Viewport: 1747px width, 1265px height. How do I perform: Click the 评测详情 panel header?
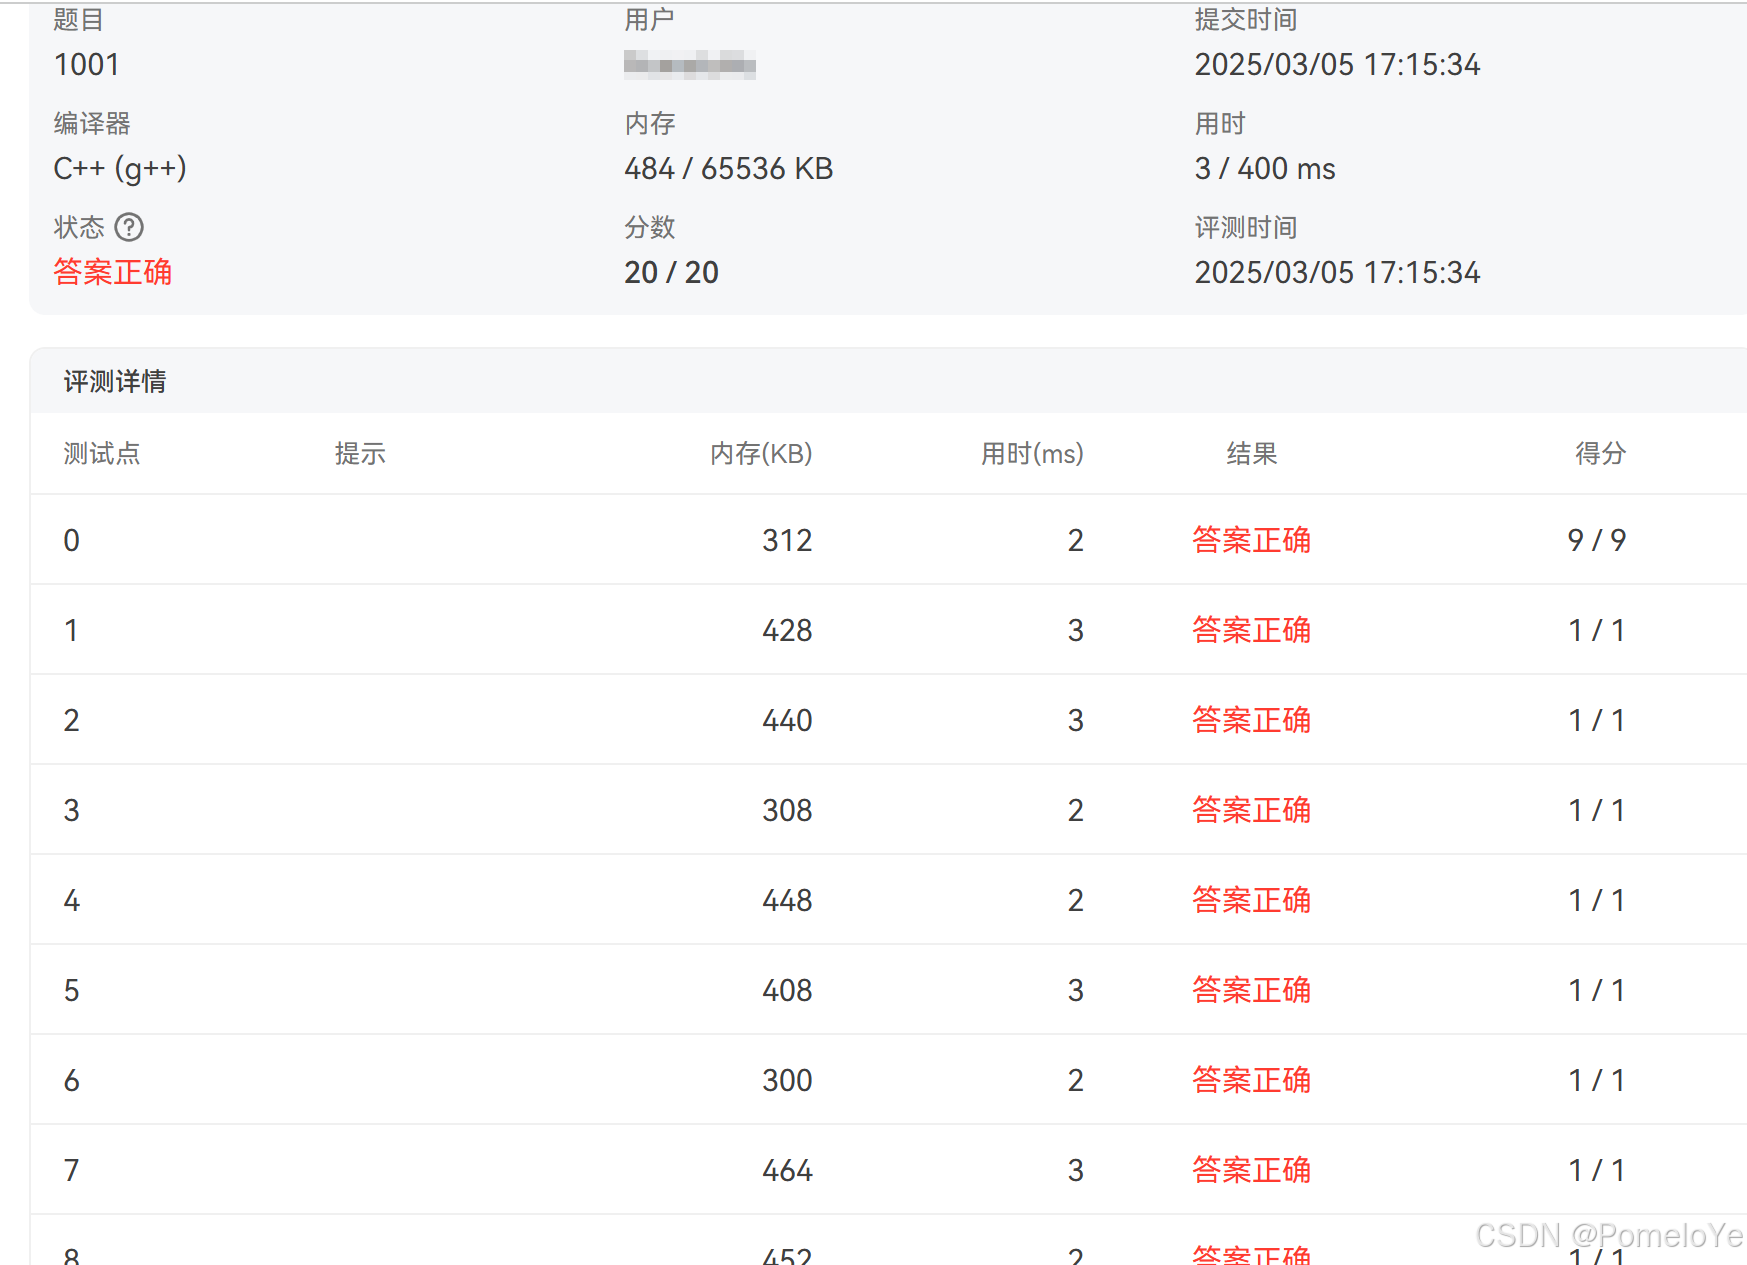(x=114, y=381)
